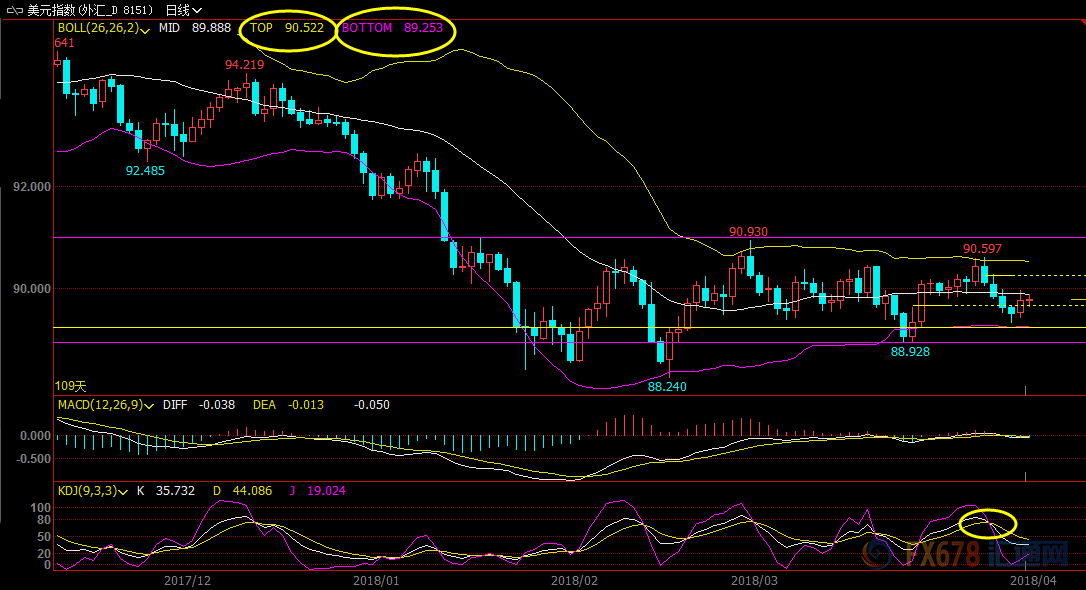This screenshot has height=590, width=1086.
Task: Expand the BOLL(26,26,2) indicator dropdown
Action: [x=147, y=29]
